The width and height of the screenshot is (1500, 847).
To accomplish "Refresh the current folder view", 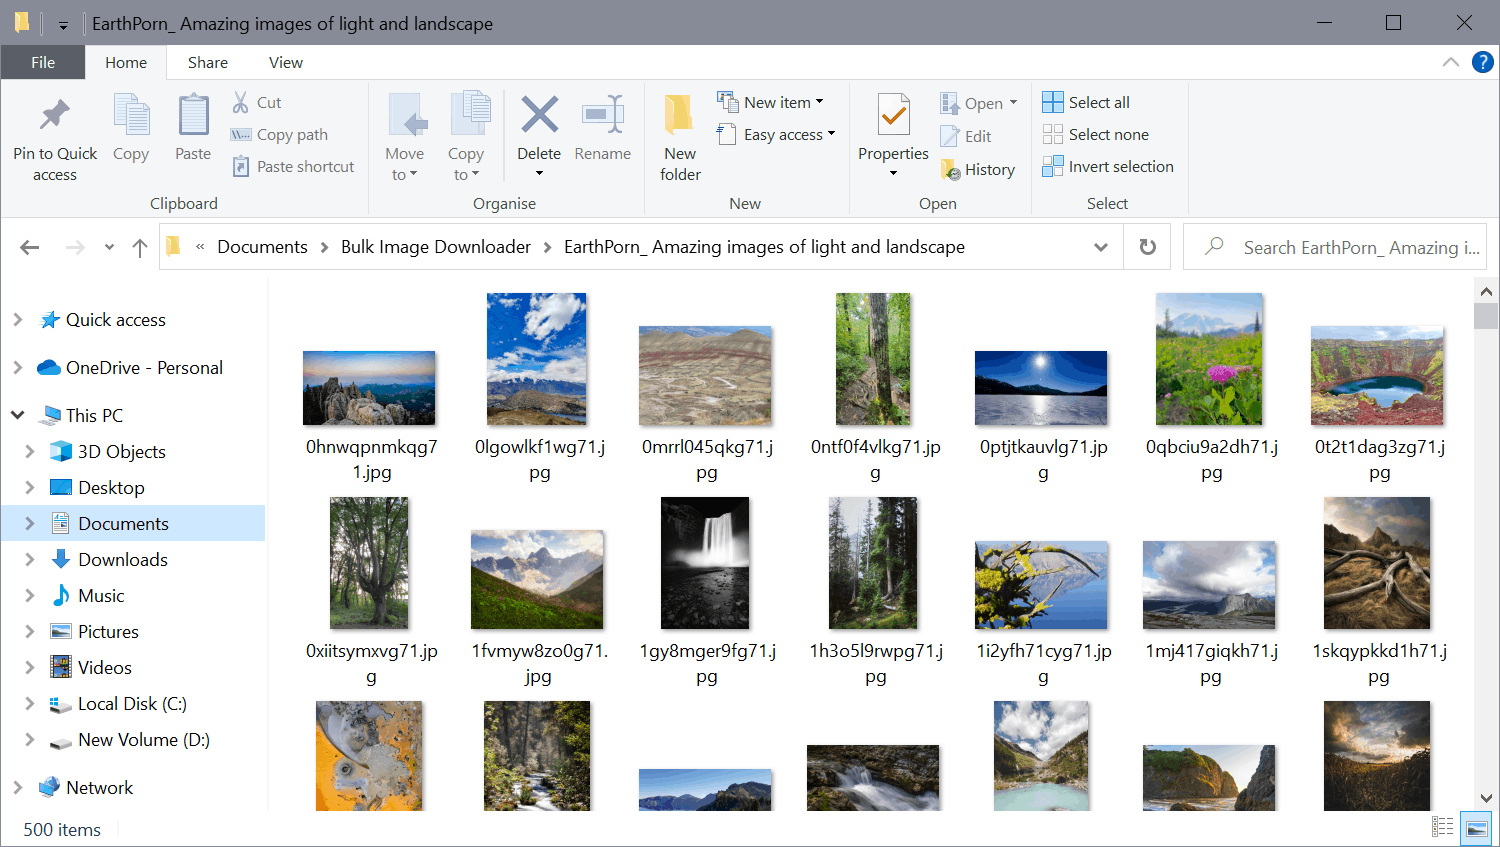I will coord(1148,246).
